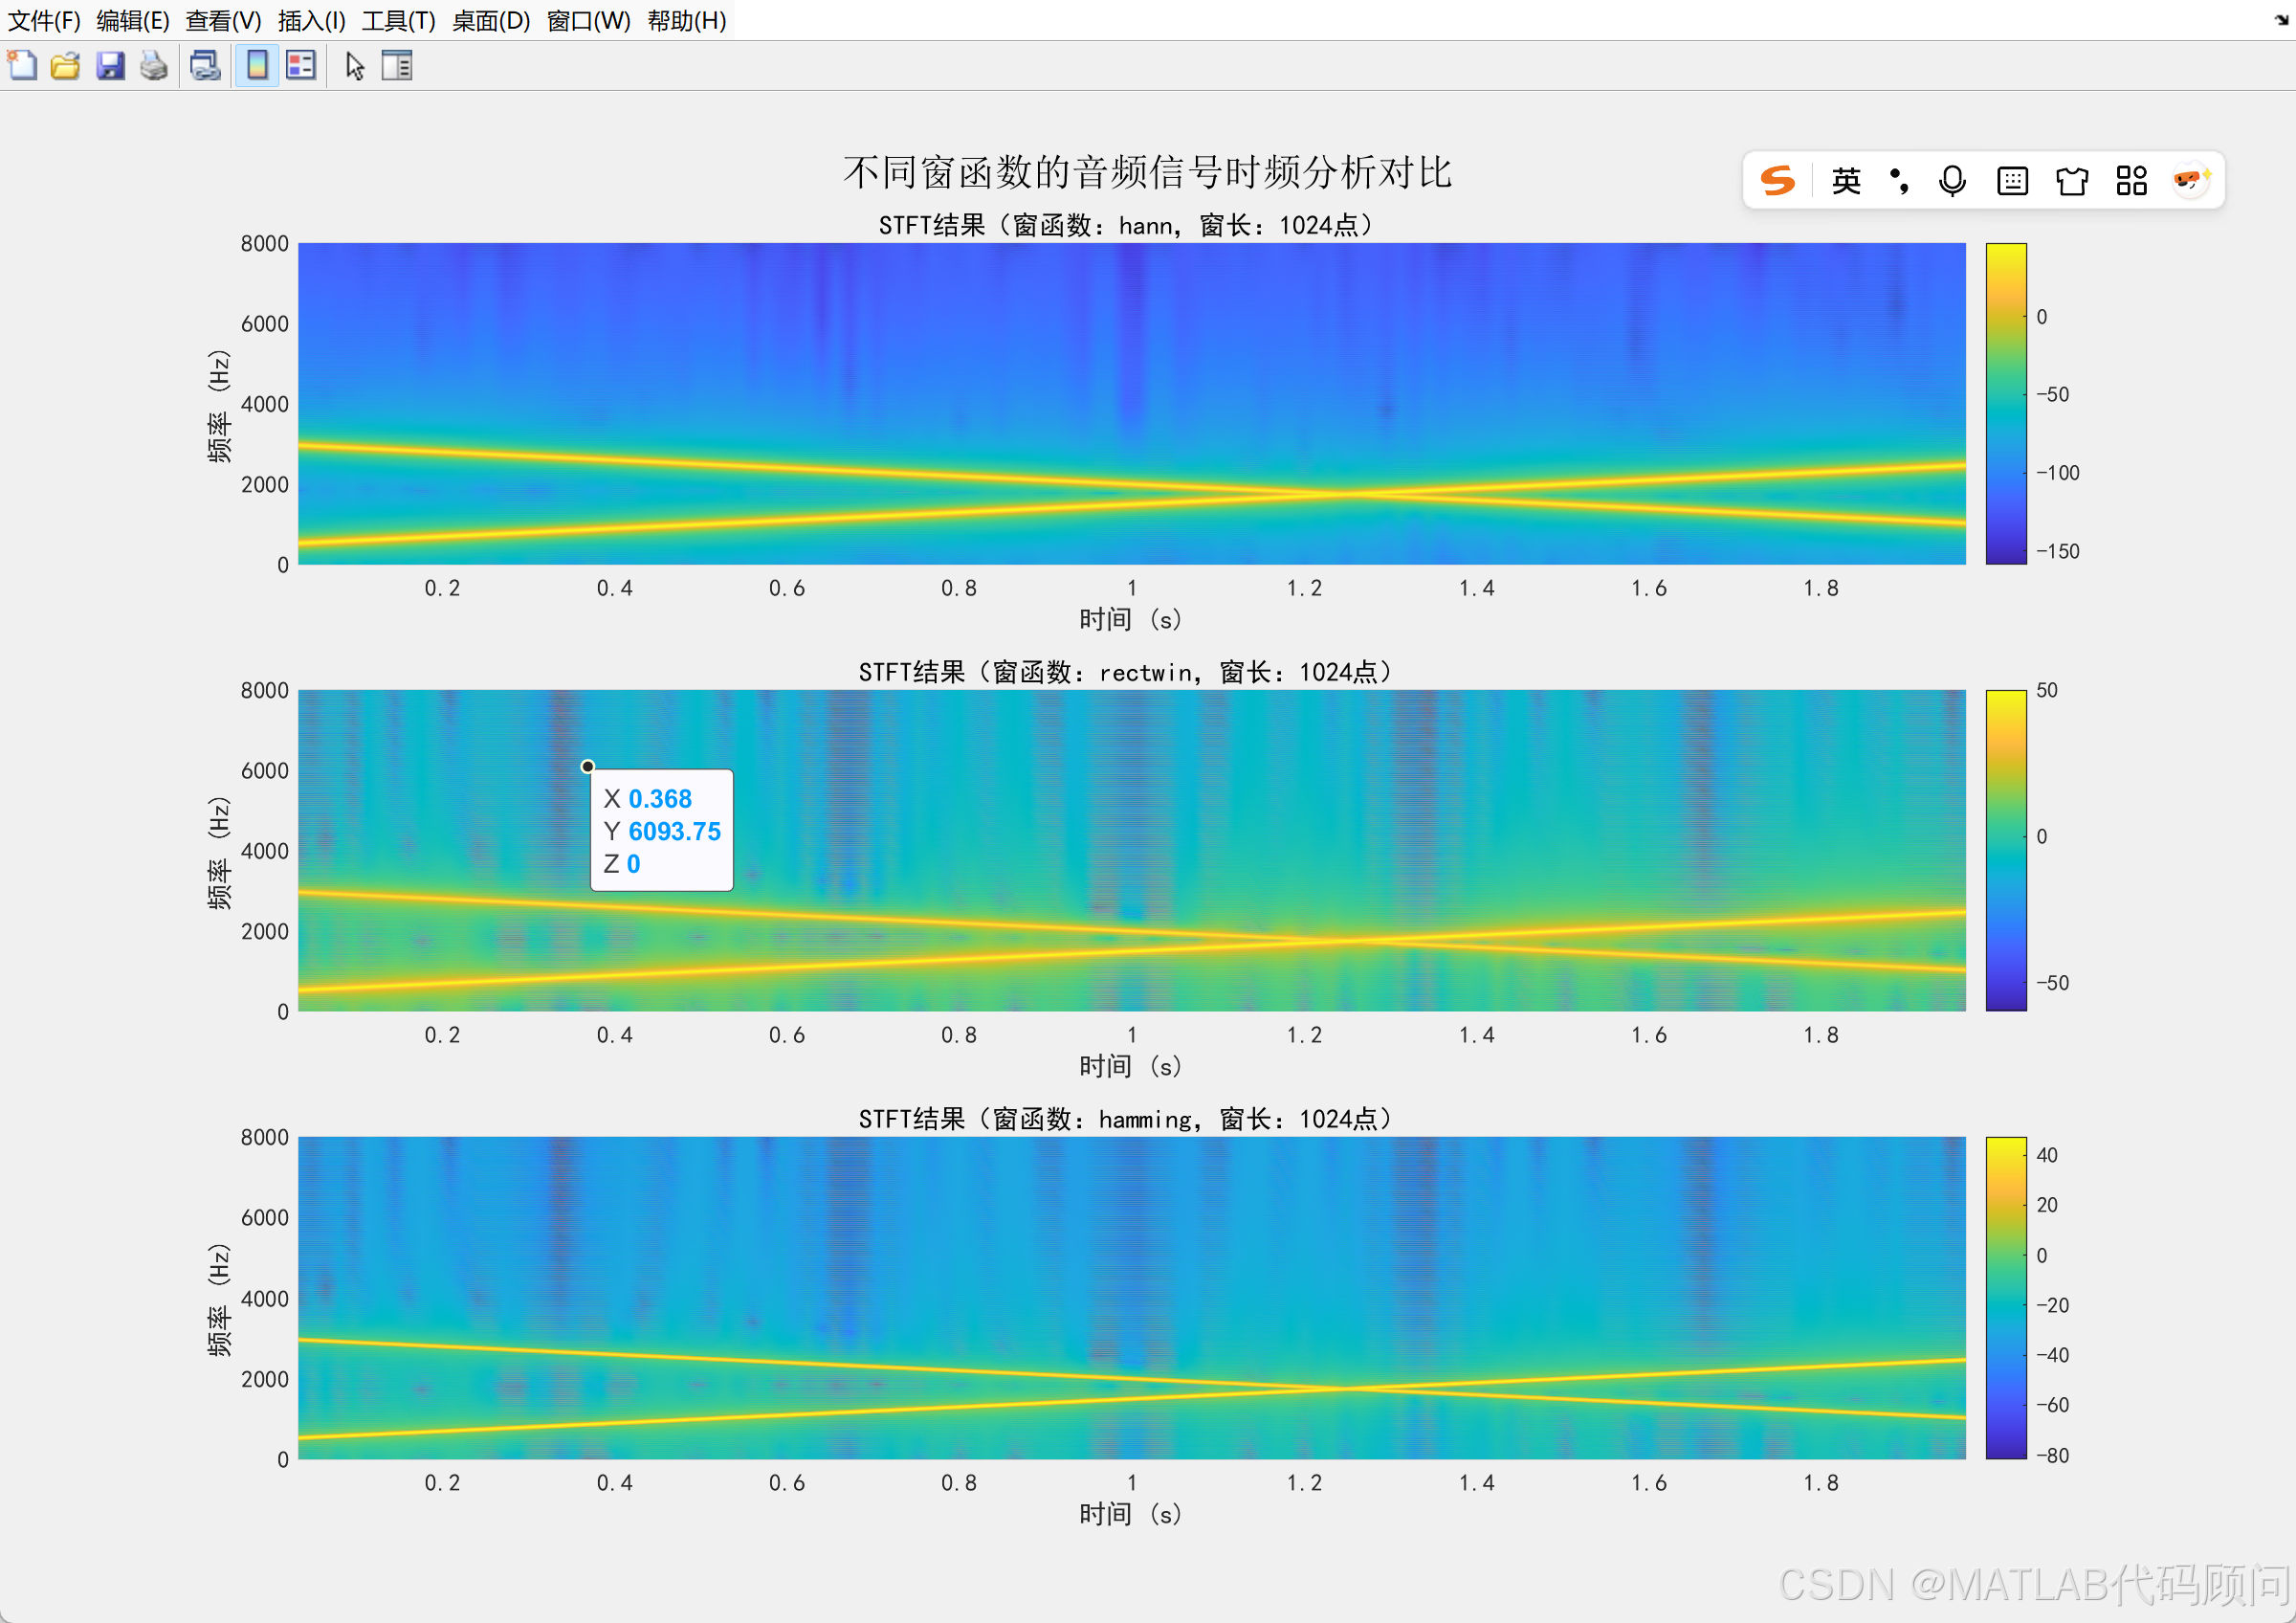Save figure with floppy disk icon
This screenshot has width=2296, height=1623.
110,66
